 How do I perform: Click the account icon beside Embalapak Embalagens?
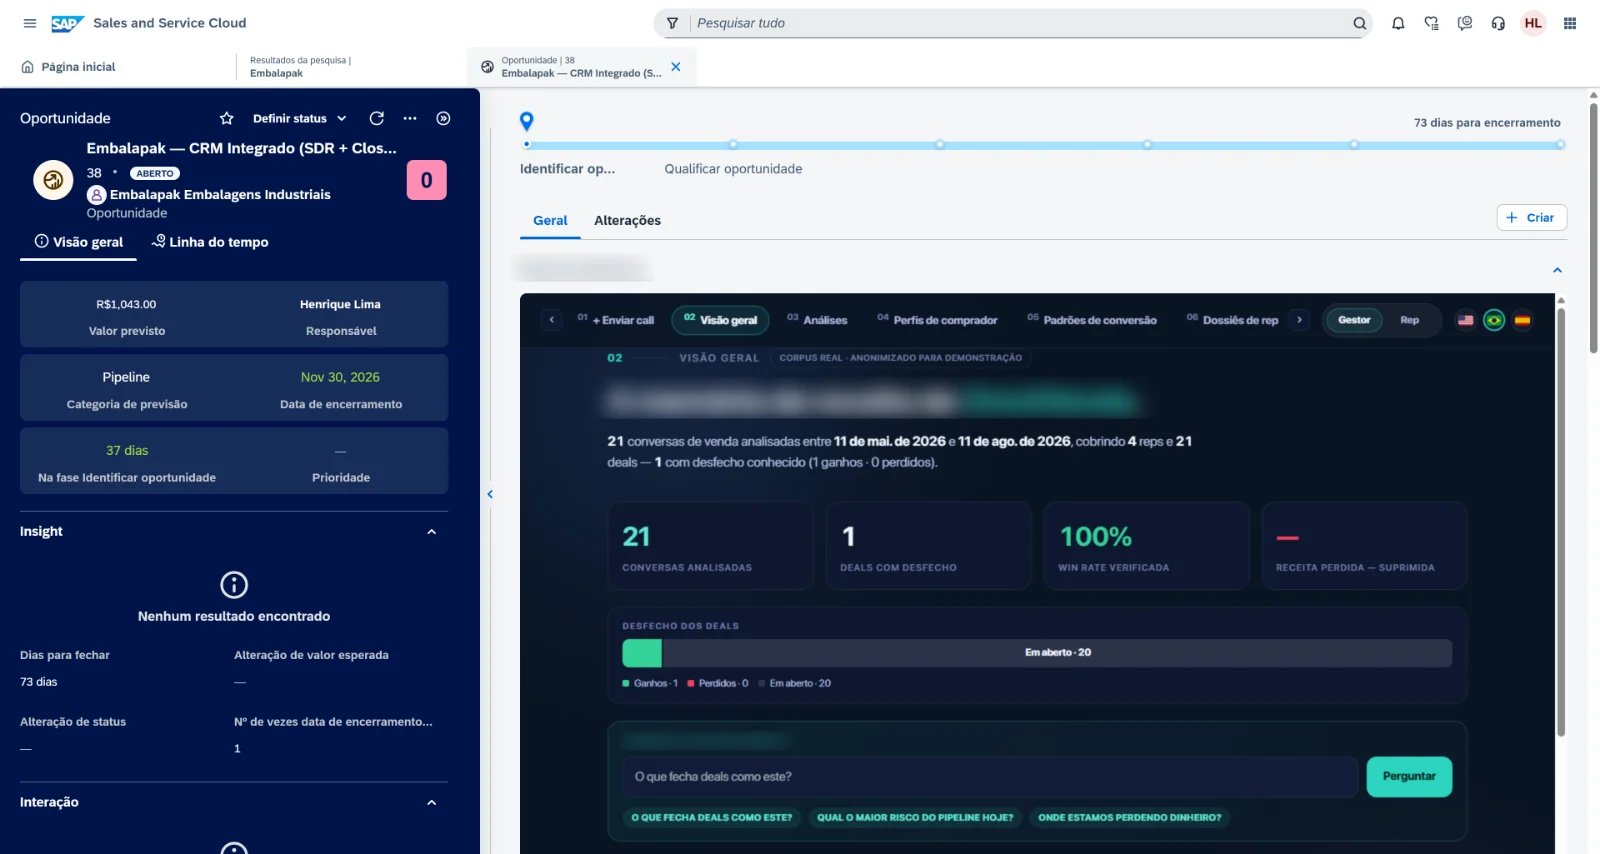(x=96, y=195)
